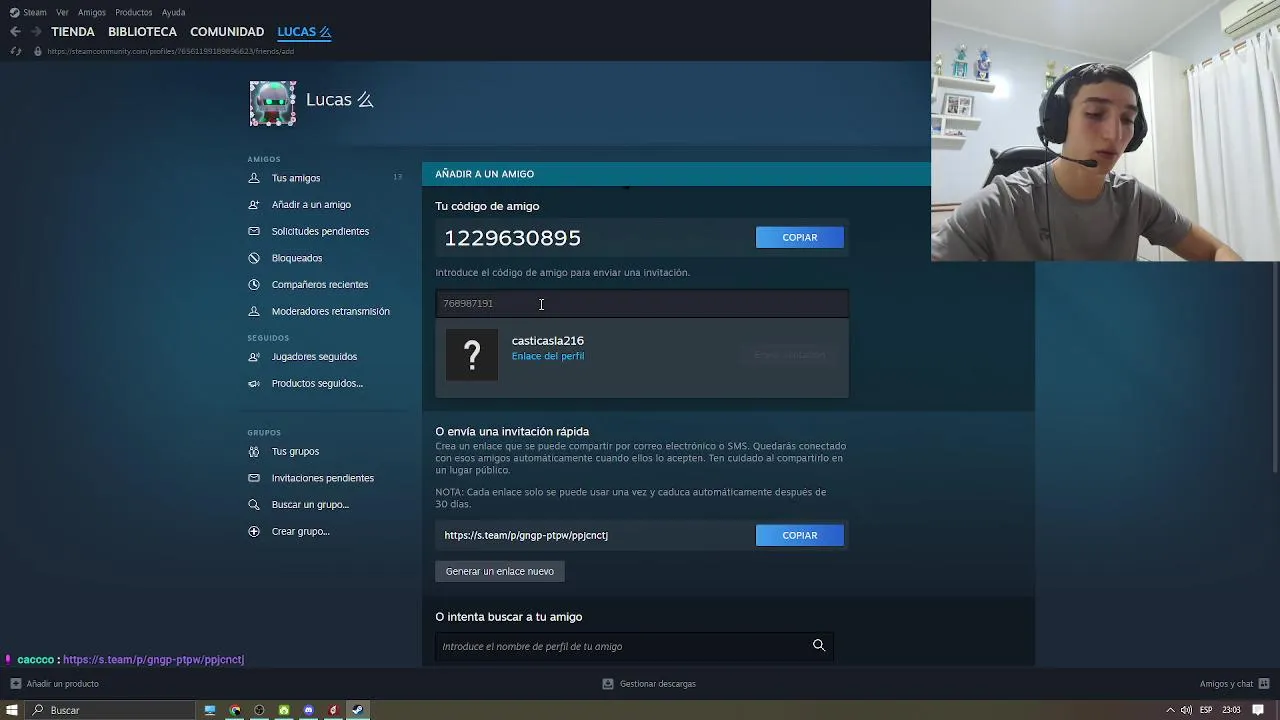Click the Lucas profile name
This screenshot has height=720, width=1280.
point(340,100)
